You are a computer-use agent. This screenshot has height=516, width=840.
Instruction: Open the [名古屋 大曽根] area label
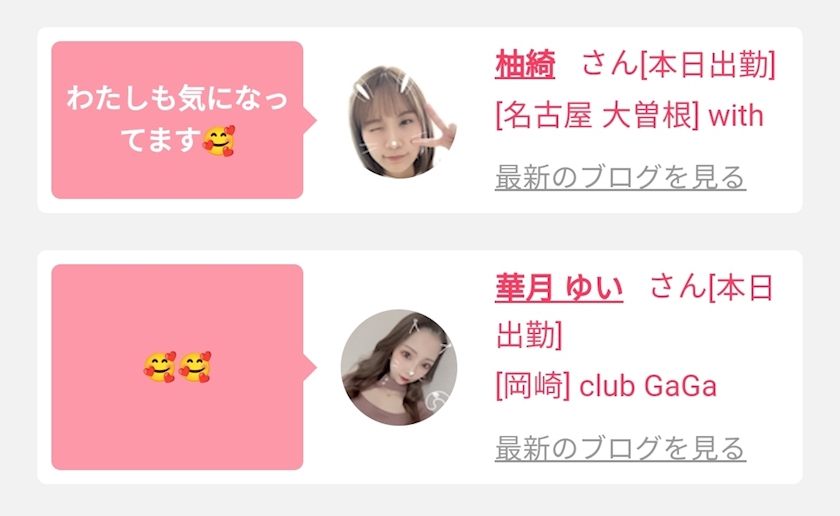point(597,116)
